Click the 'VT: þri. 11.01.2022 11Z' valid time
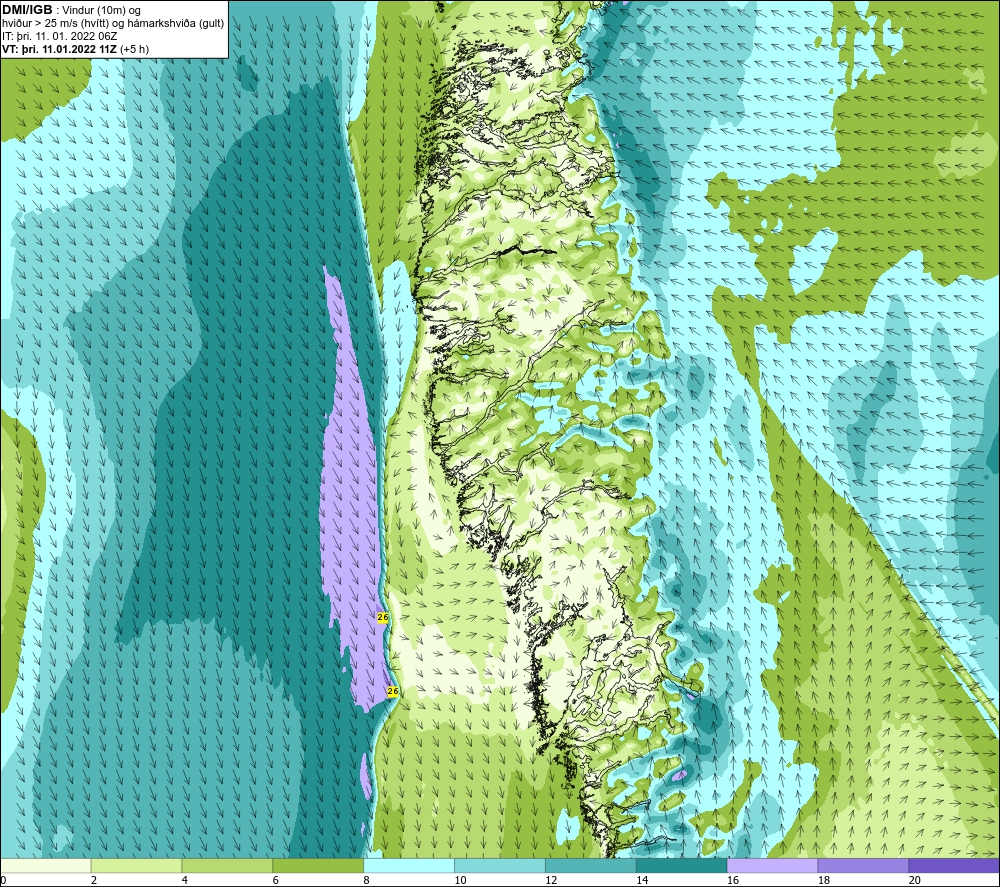Screen dimensions: 1000x887 [x=59, y=48]
